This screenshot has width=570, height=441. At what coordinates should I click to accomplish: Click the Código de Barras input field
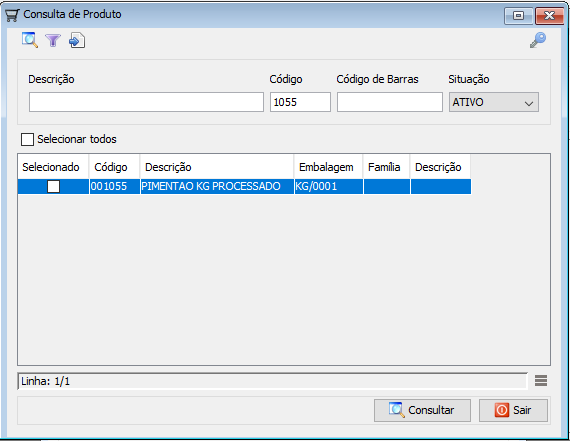390,102
